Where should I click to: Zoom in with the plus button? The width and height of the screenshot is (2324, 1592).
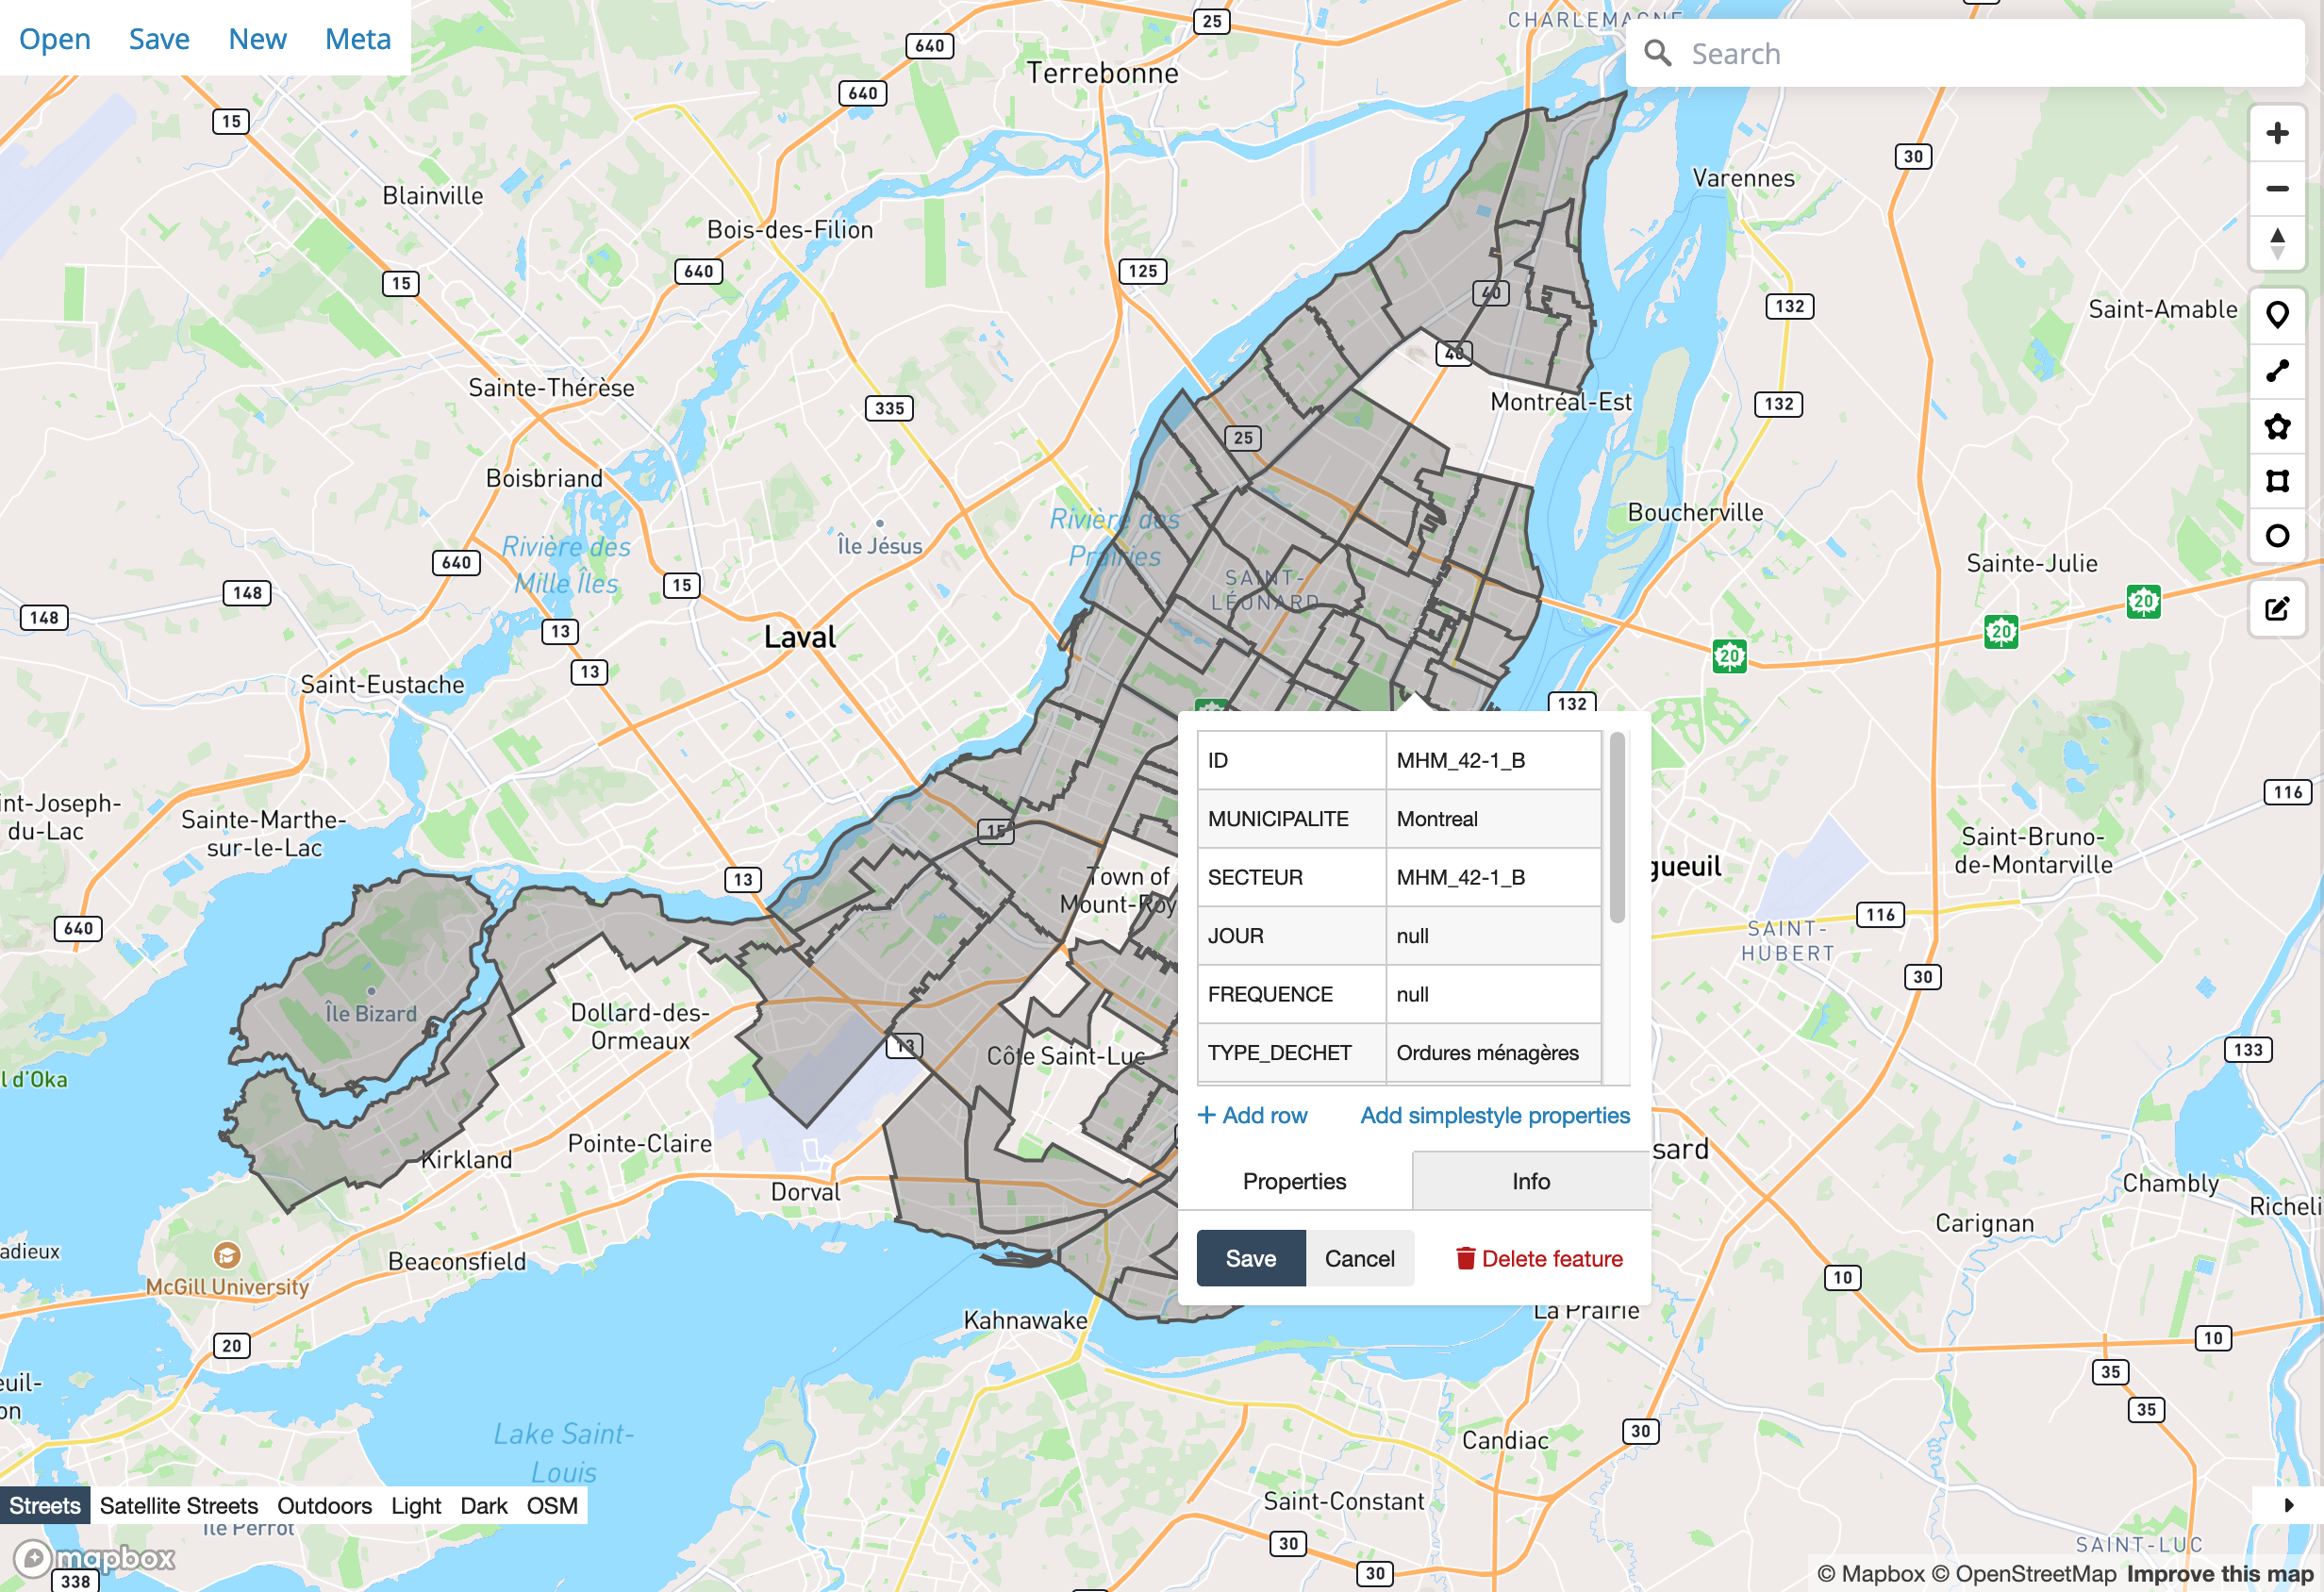point(2277,133)
